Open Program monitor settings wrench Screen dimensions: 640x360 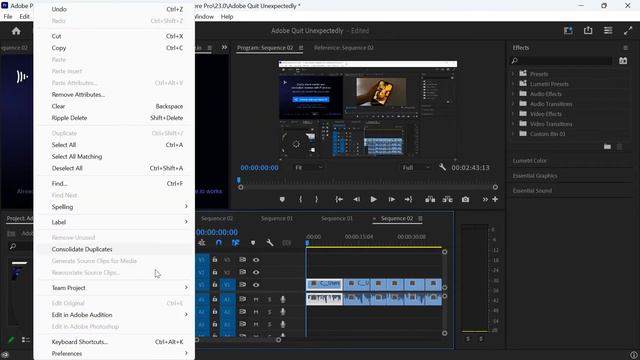point(442,167)
